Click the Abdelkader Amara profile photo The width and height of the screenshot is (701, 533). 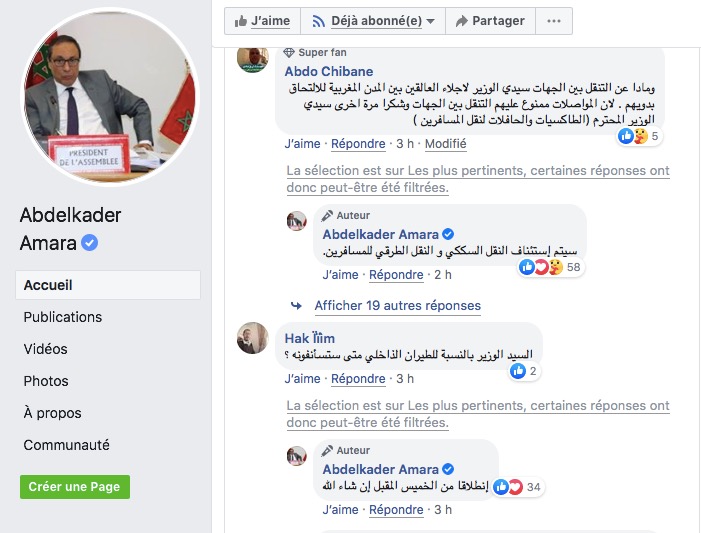coord(110,97)
